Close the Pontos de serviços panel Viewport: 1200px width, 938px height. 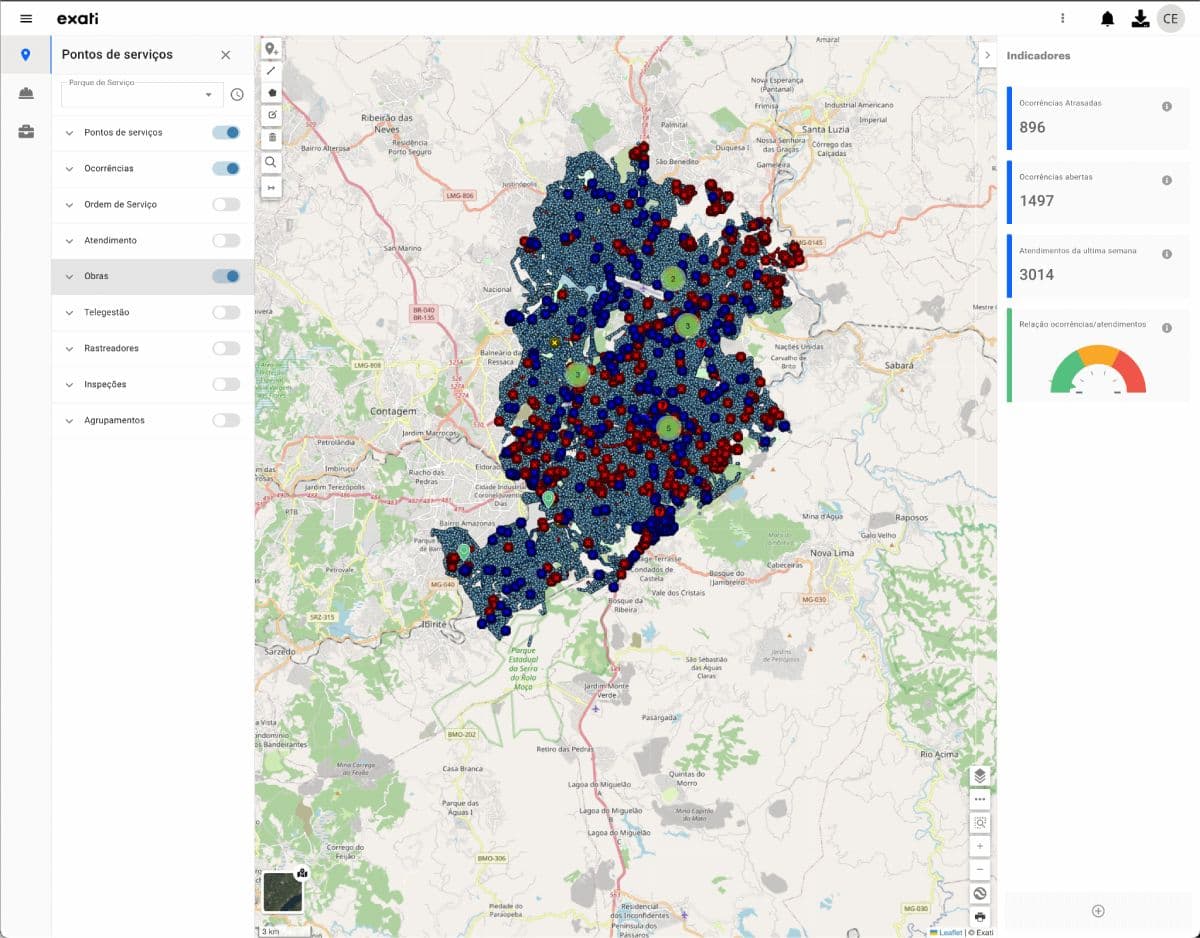225,55
